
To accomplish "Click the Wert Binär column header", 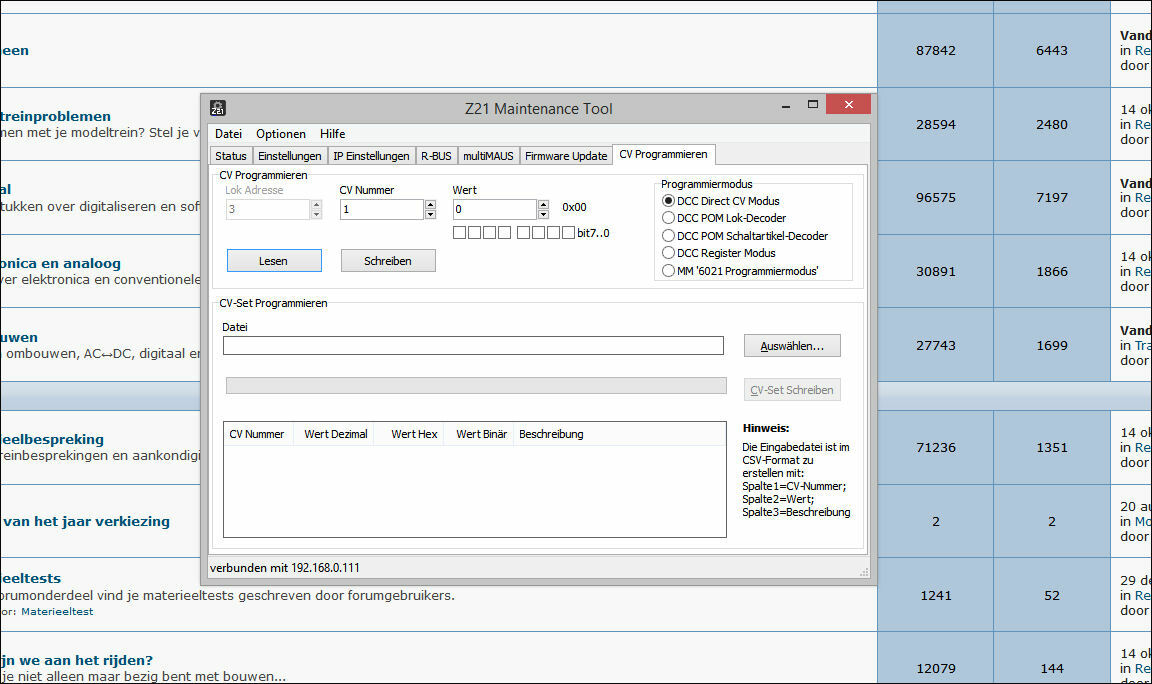I will click(x=479, y=434).
